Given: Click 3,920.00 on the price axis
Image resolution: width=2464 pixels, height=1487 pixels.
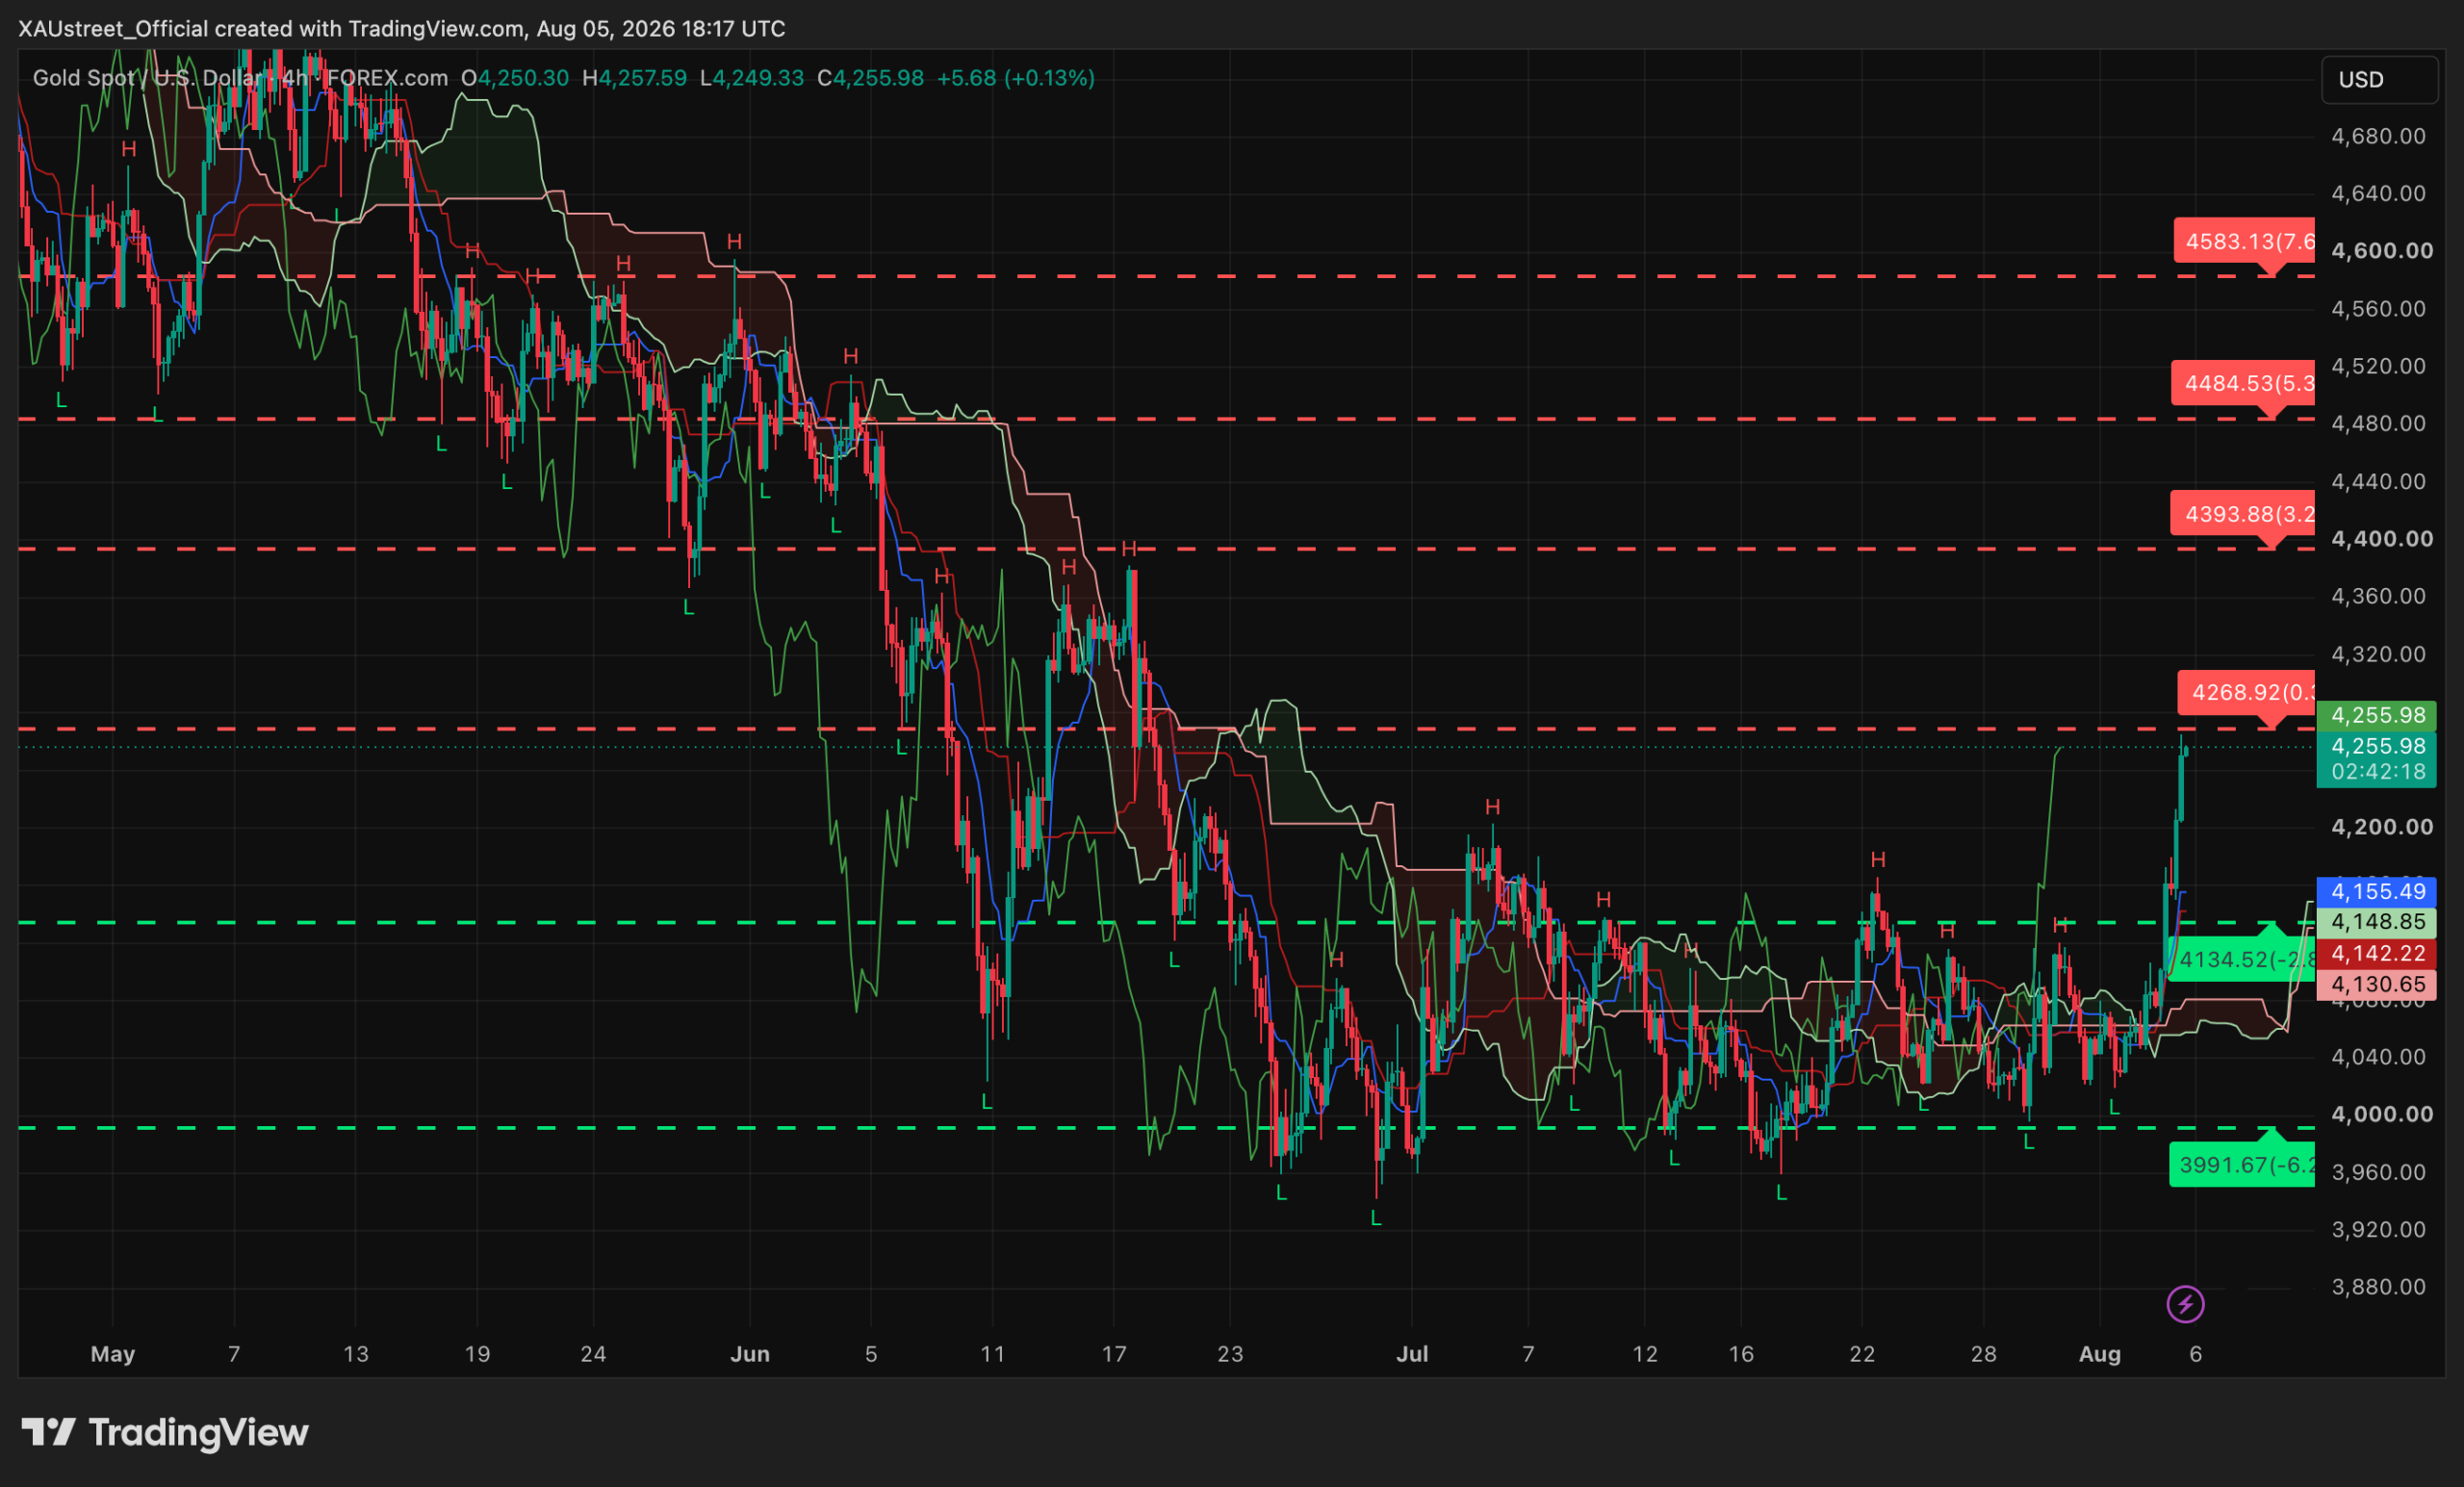Looking at the screenshot, I should tap(2378, 1230).
